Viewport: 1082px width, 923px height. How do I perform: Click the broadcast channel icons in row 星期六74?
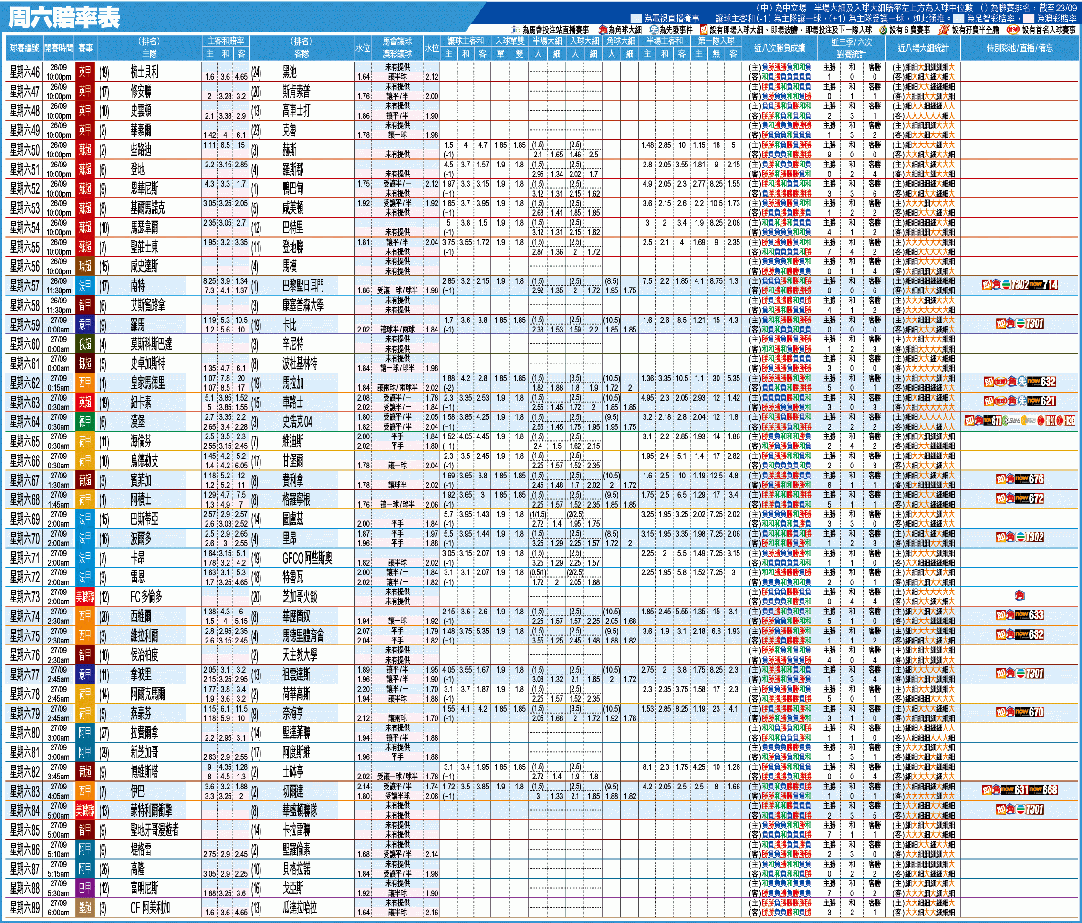click(1020, 615)
